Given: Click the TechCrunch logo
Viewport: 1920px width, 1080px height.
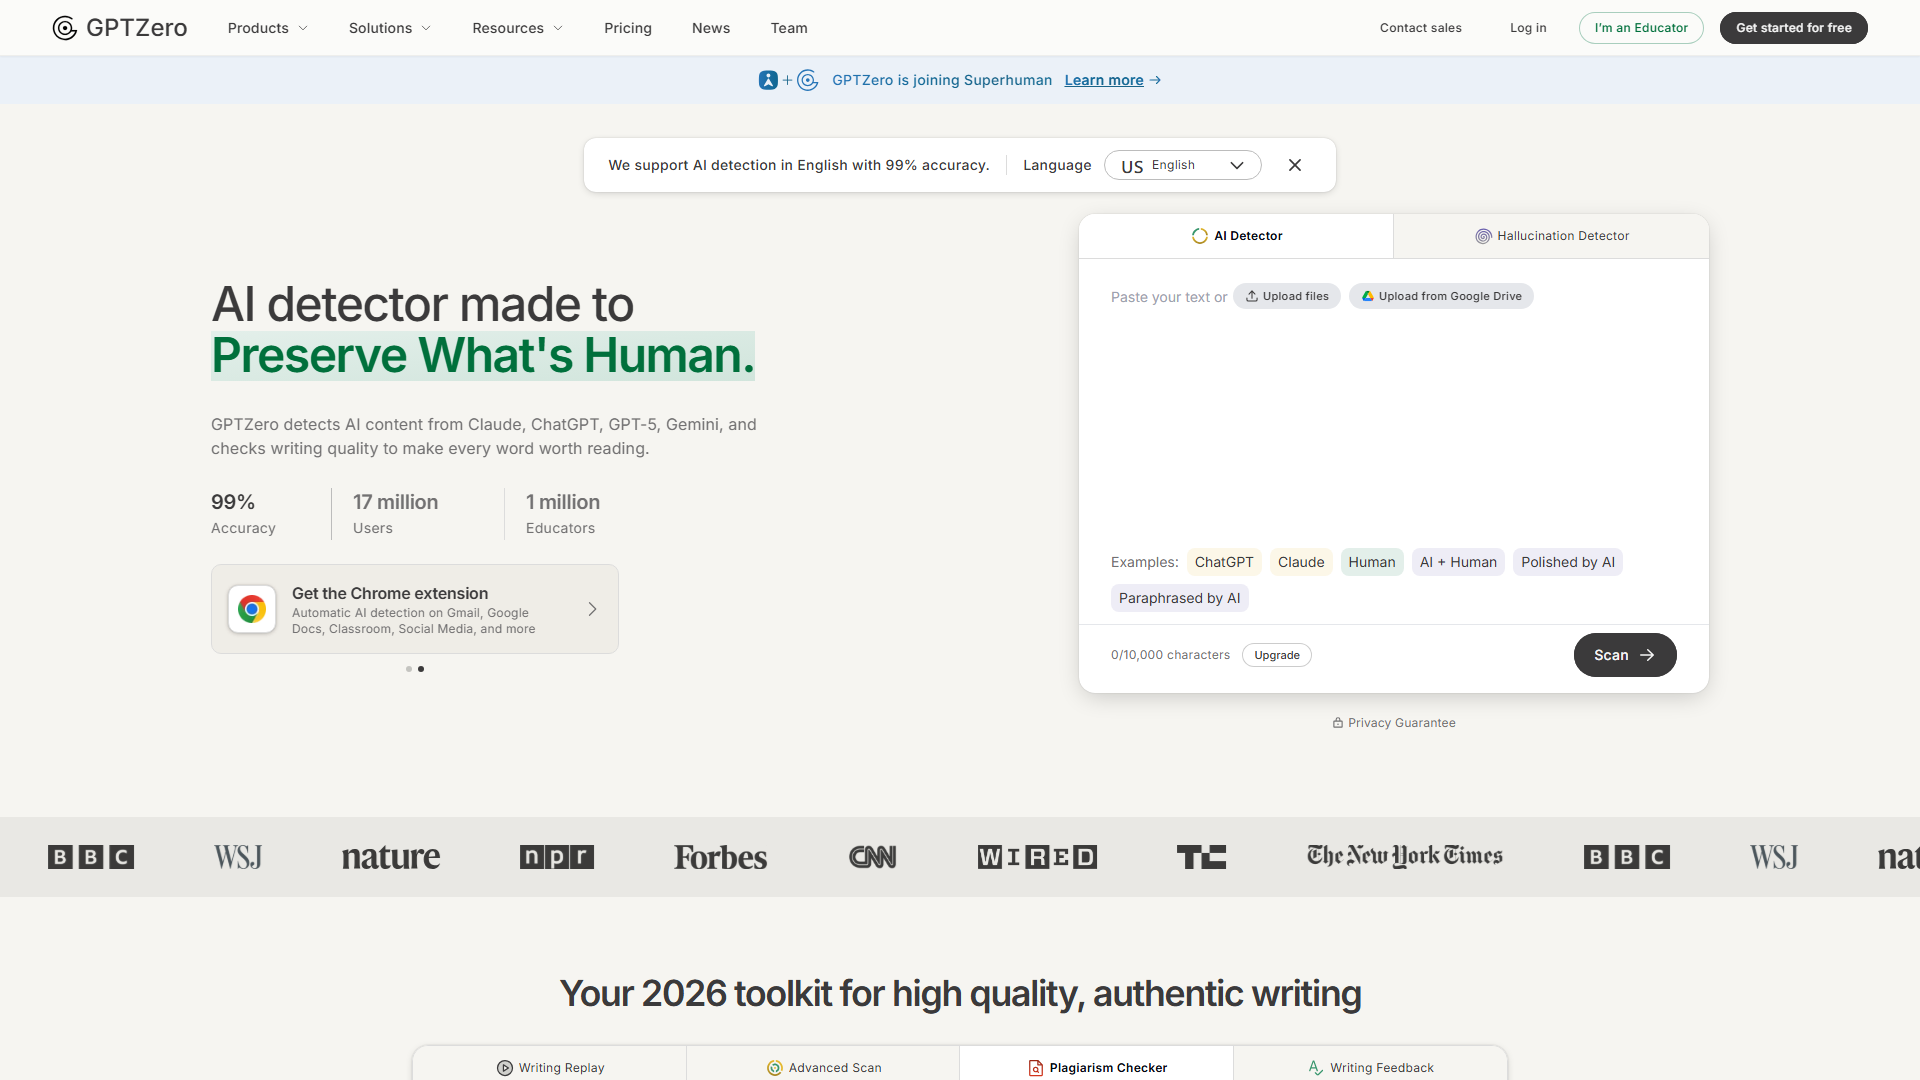Looking at the screenshot, I should (1201, 857).
